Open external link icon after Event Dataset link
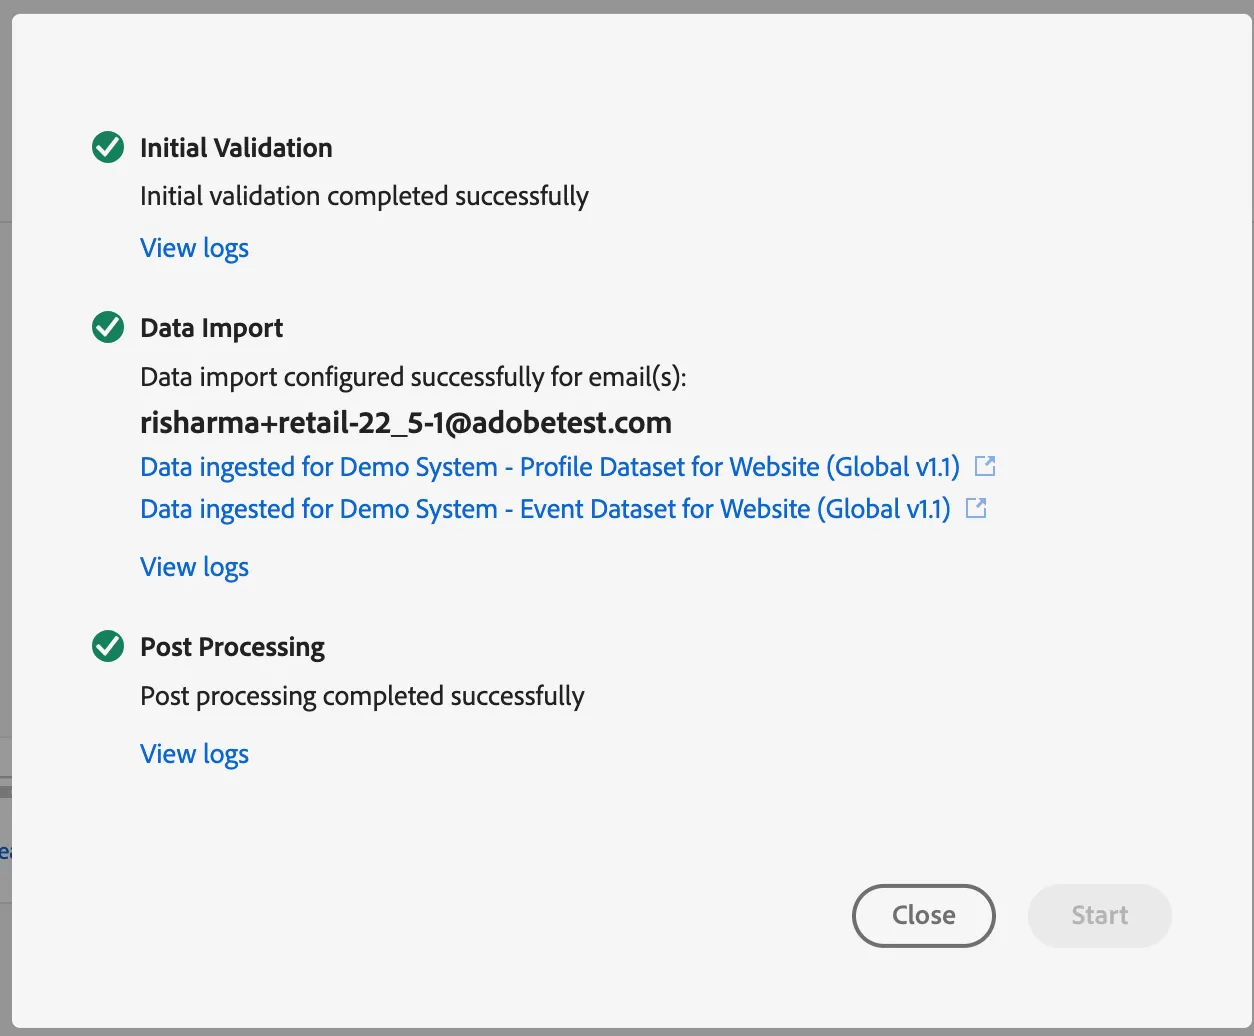Screen dimensions: 1254x1036 (x=976, y=508)
